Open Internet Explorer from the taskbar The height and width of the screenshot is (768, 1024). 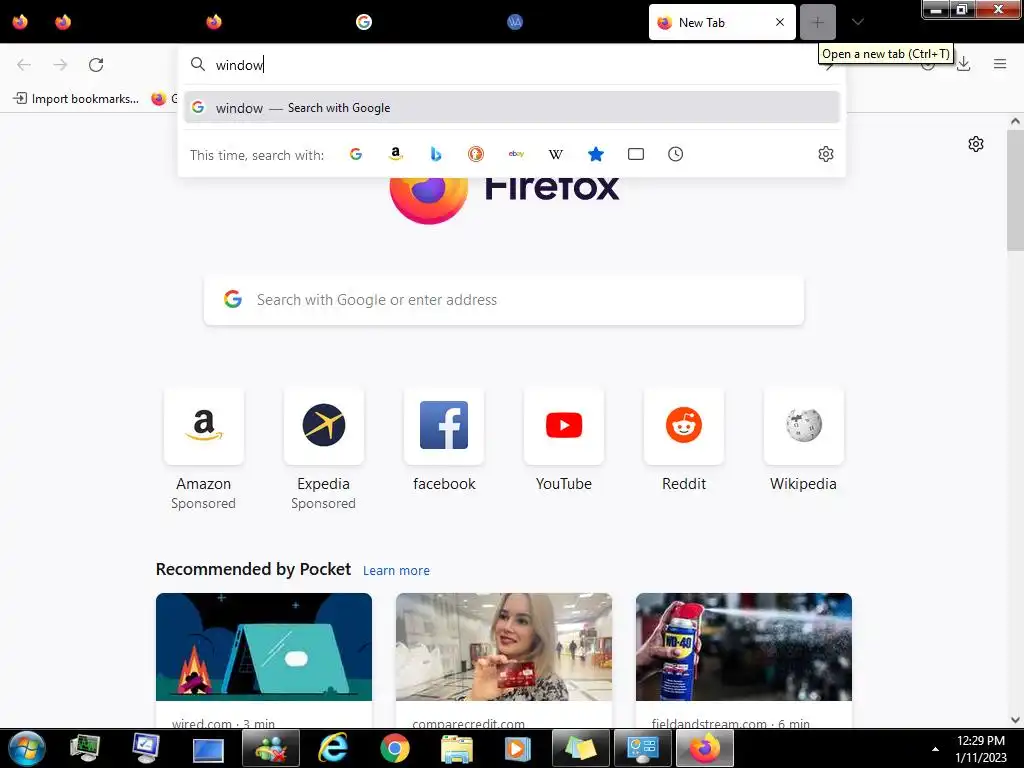coord(333,748)
